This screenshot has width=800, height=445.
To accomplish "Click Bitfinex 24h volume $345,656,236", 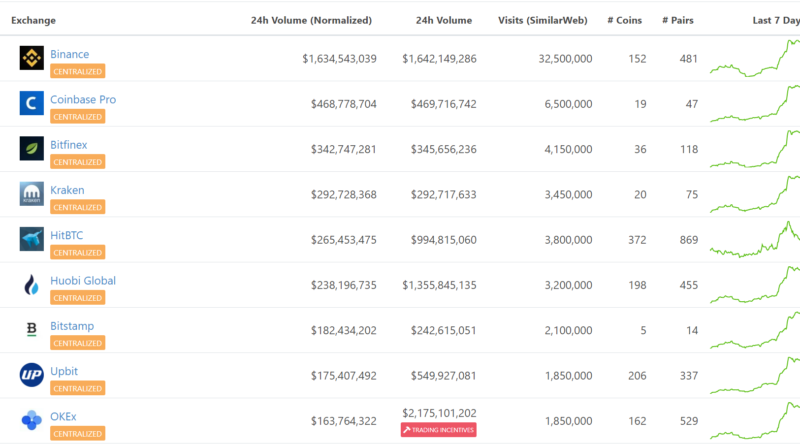I will coord(444,150).
